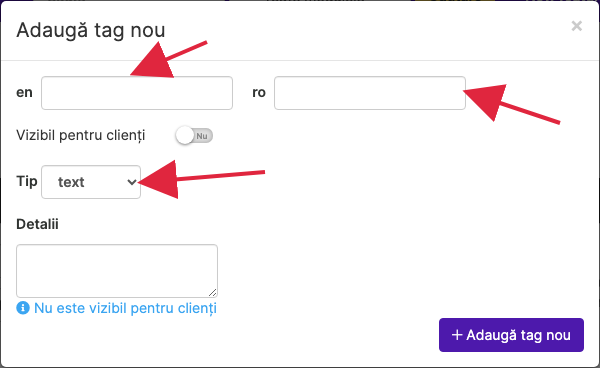
Task: Submit with the Adaugă tag nou button
Action: [x=511, y=335]
